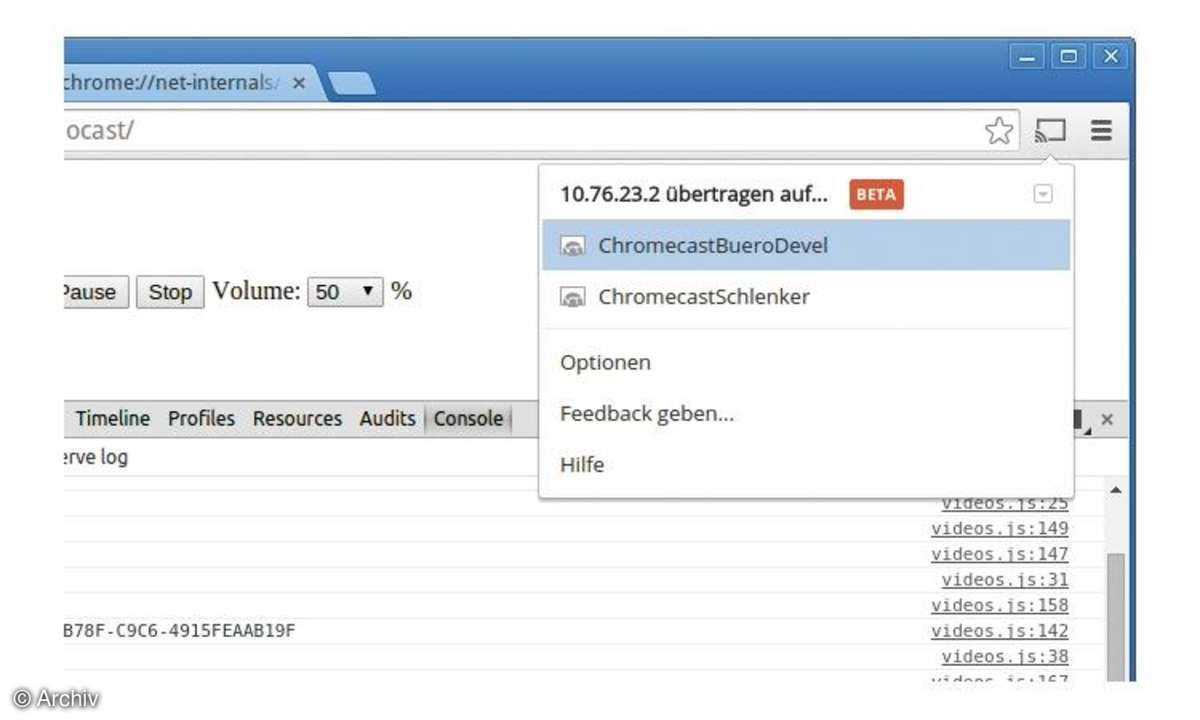This screenshot has height=720, width=1200.
Task: Click the console scrollbar up arrow
Action: (x=1115, y=490)
